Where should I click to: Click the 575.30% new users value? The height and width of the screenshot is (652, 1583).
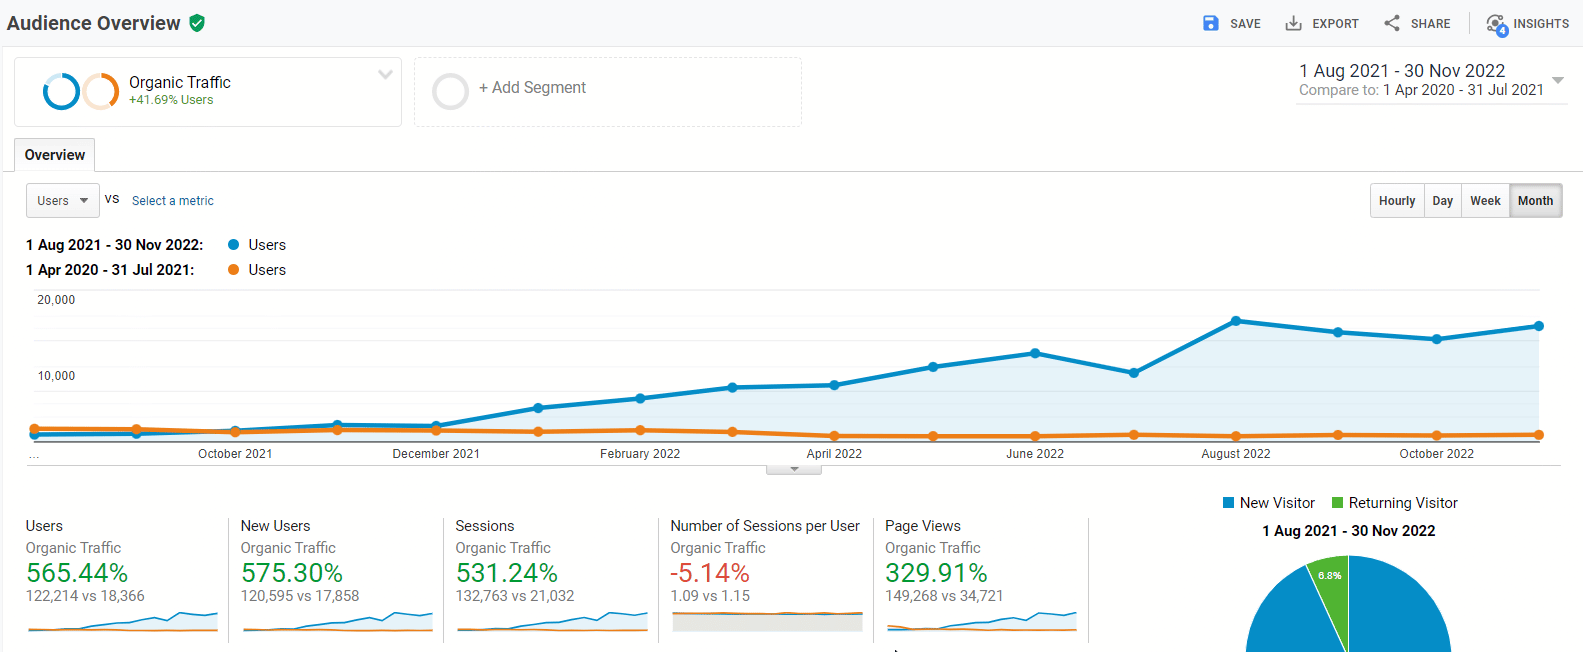pyautogui.click(x=292, y=573)
